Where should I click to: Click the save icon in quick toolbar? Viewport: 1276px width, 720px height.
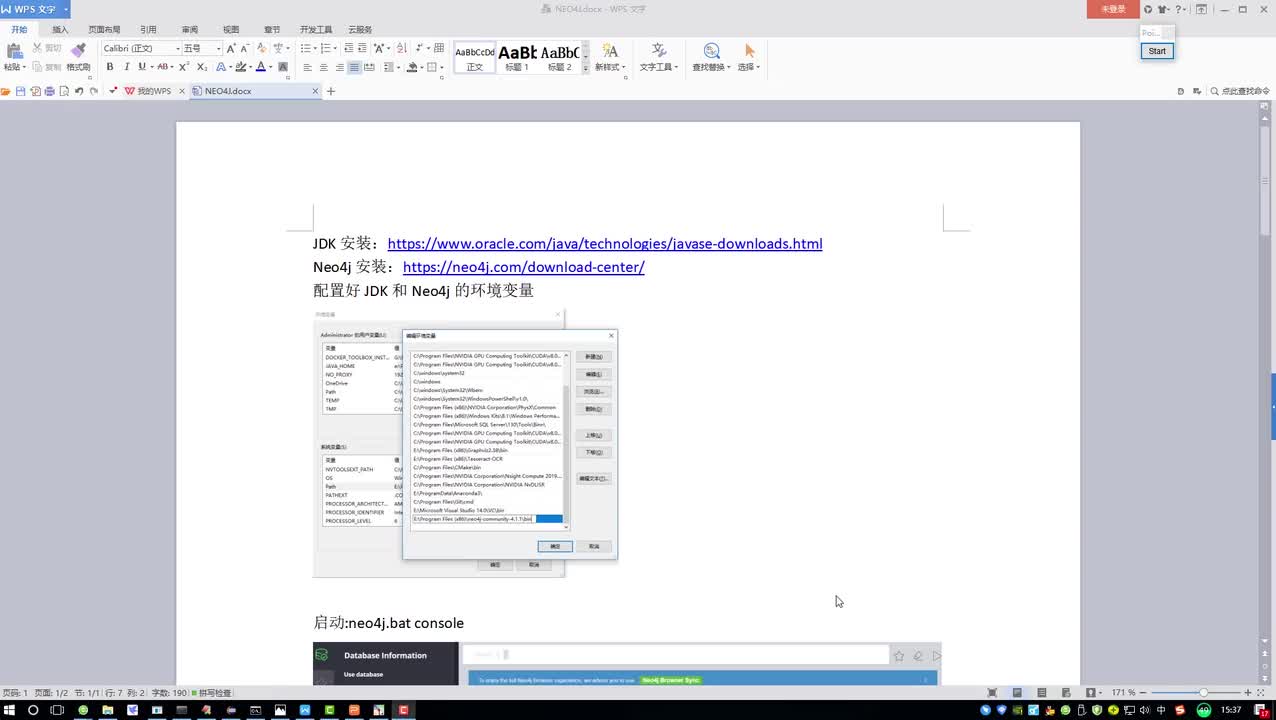20,91
